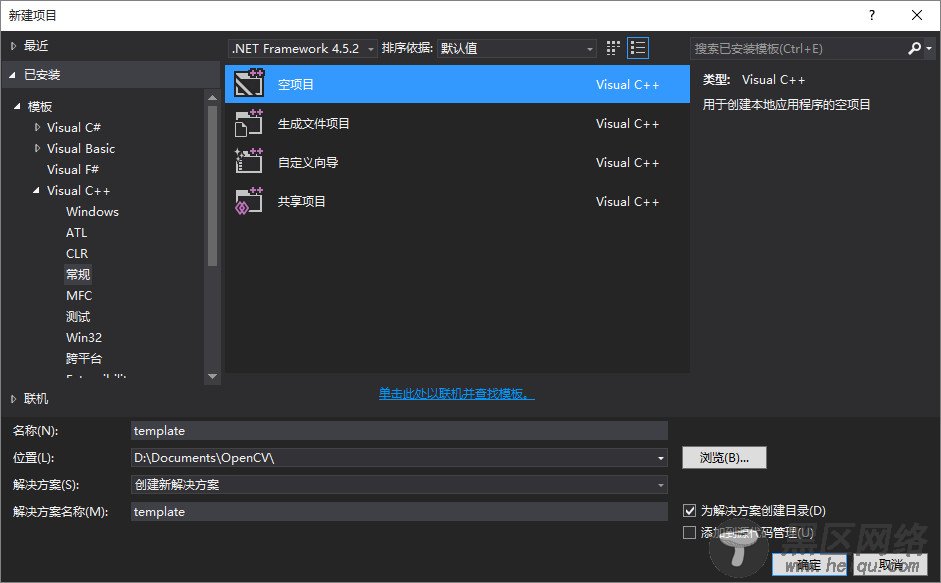Select 跨平台 template category
941x583 pixels.
pos(84,358)
